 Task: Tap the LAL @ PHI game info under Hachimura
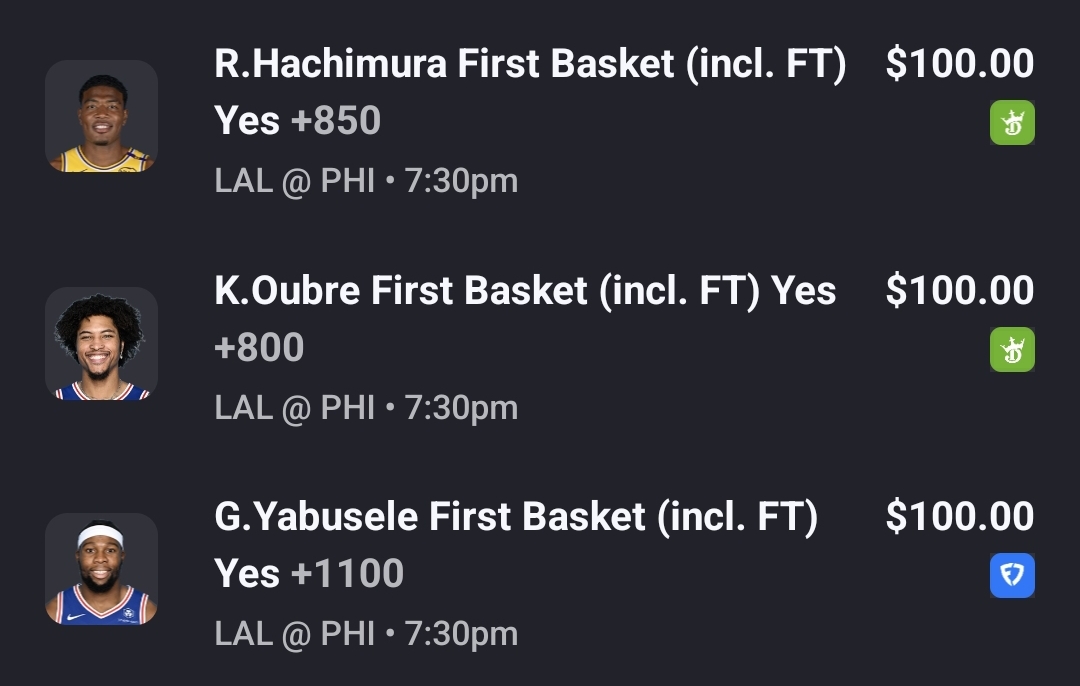click(366, 181)
